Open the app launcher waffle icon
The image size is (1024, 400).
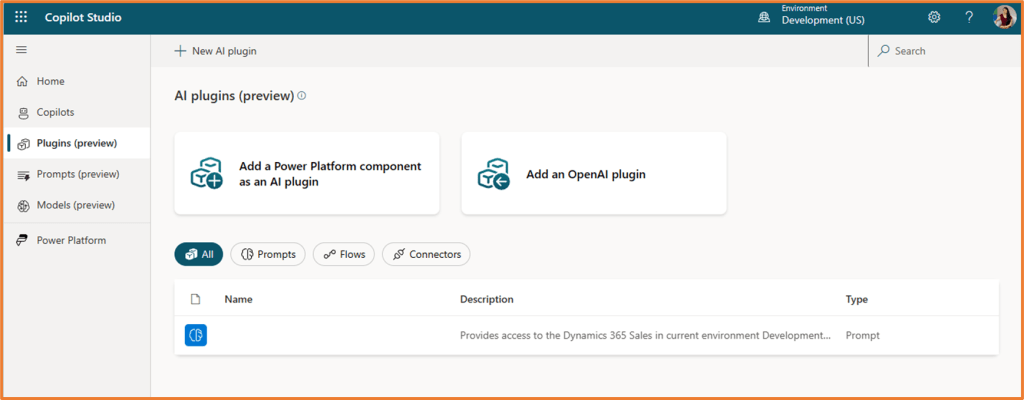(x=21, y=17)
